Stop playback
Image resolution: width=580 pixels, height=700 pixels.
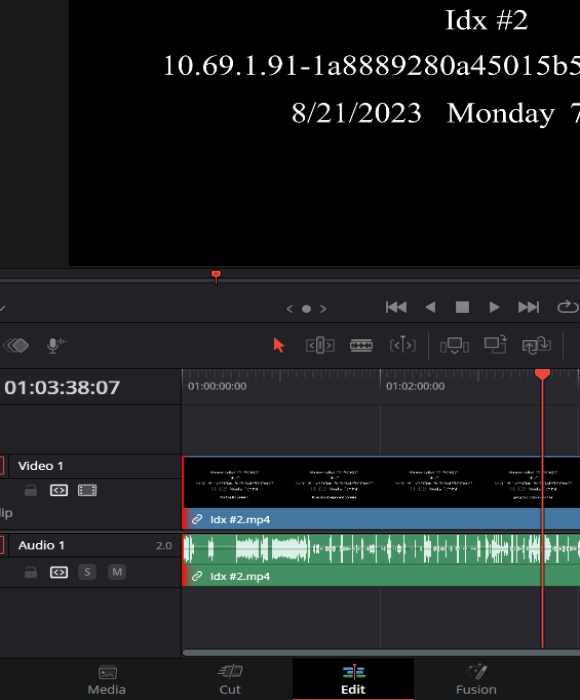point(462,307)
